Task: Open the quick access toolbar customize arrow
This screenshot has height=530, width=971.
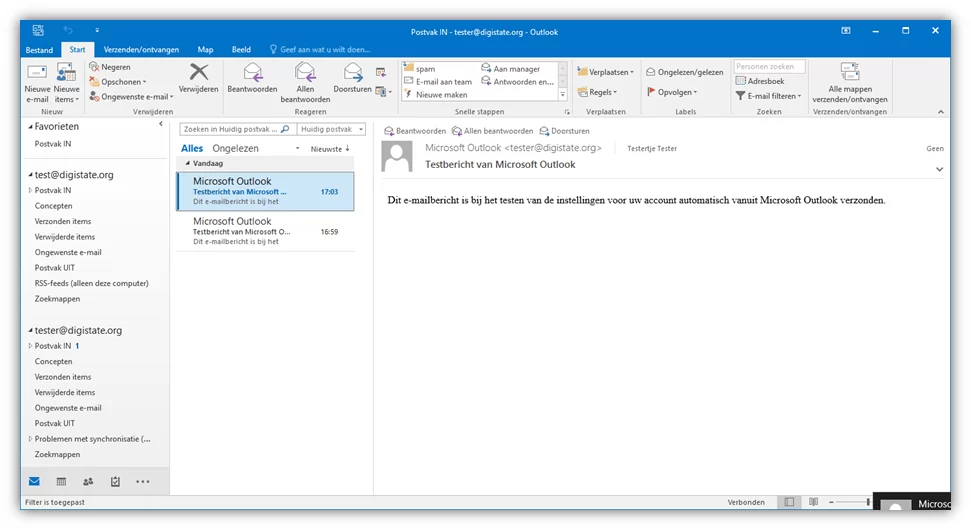Action: [97, 30]
